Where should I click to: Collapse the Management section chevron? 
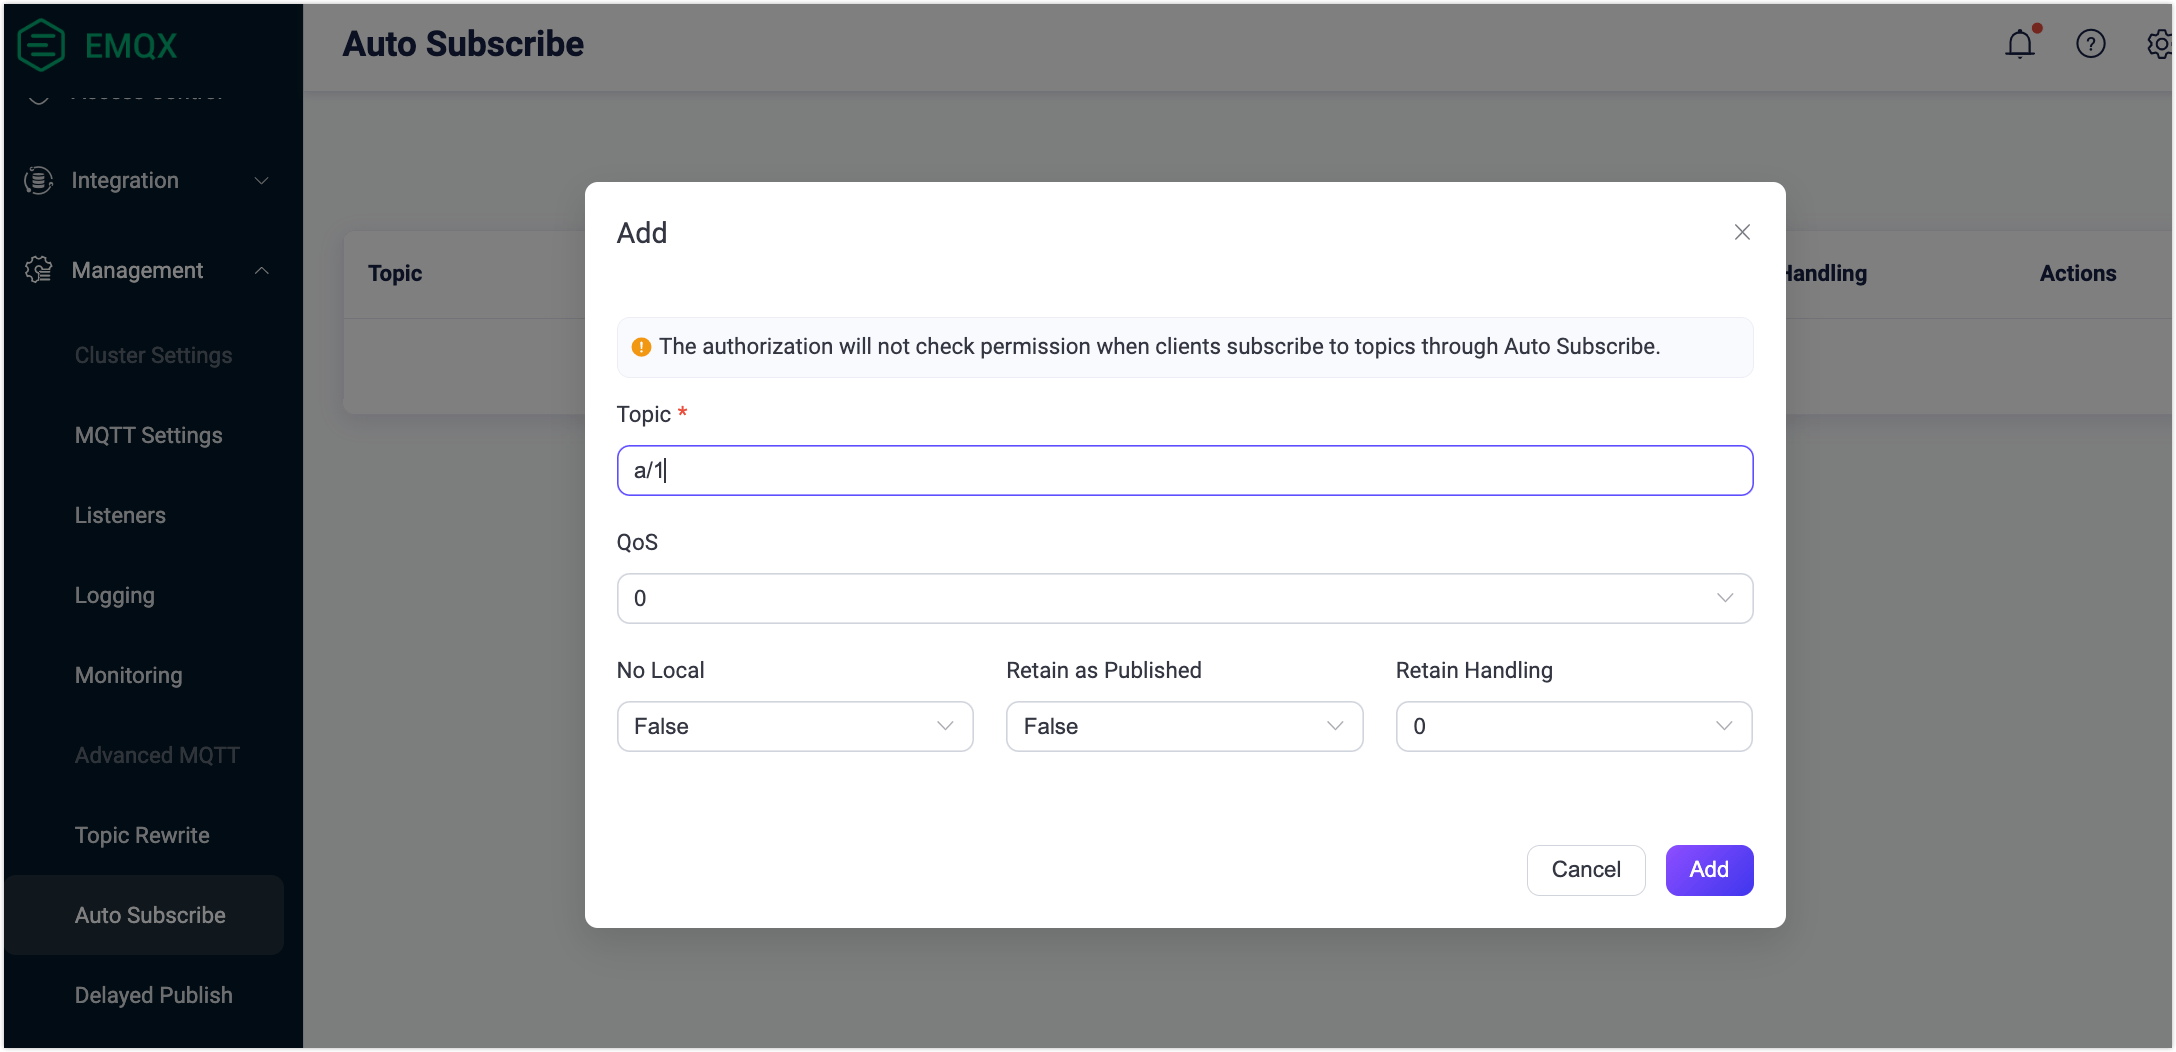[x=262, y=270]
